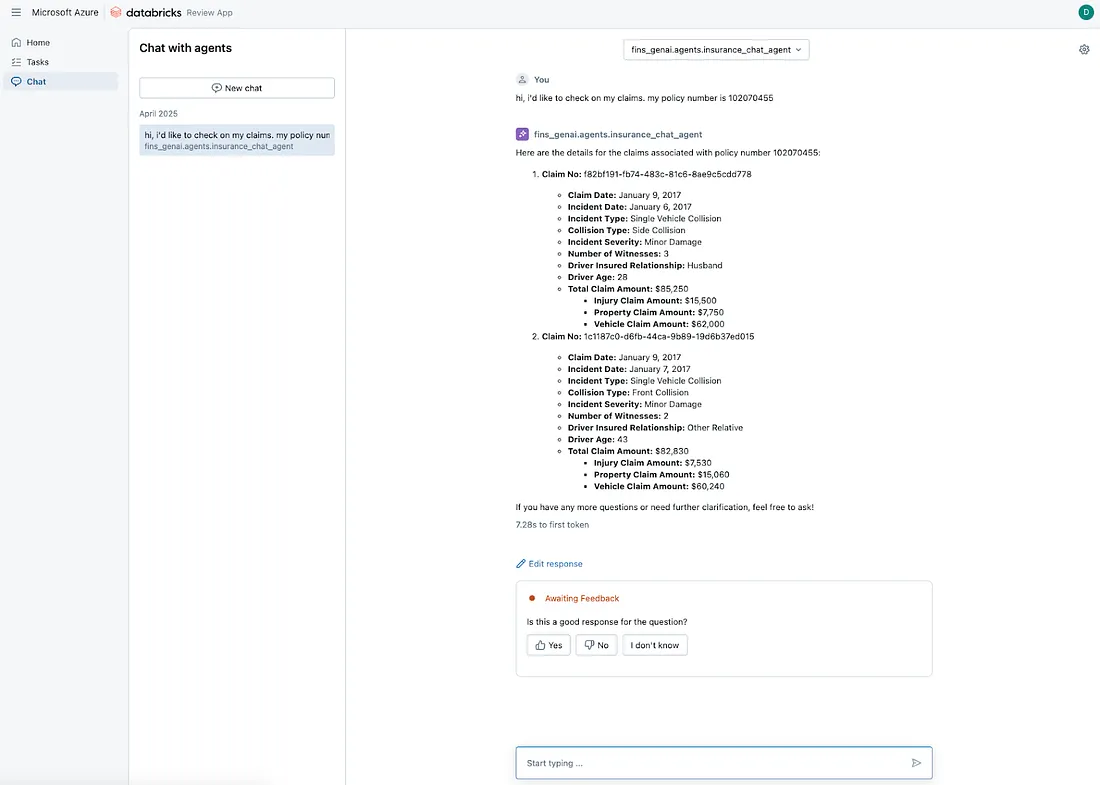Click the agent dropdown chevron arrow
This screenshot has height=785, width=1100.
798,50
